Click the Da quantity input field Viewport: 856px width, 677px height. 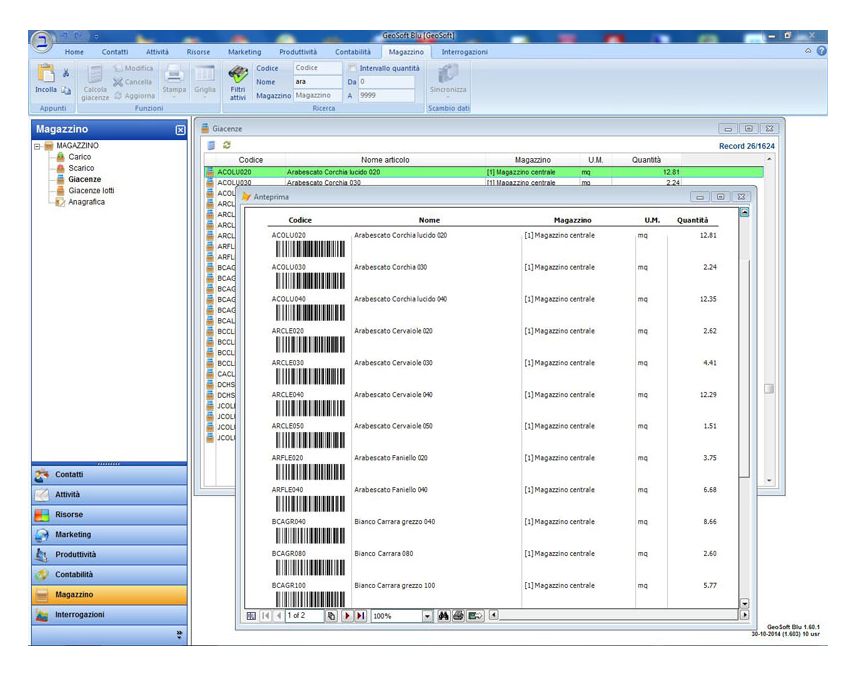click(386, 82)
